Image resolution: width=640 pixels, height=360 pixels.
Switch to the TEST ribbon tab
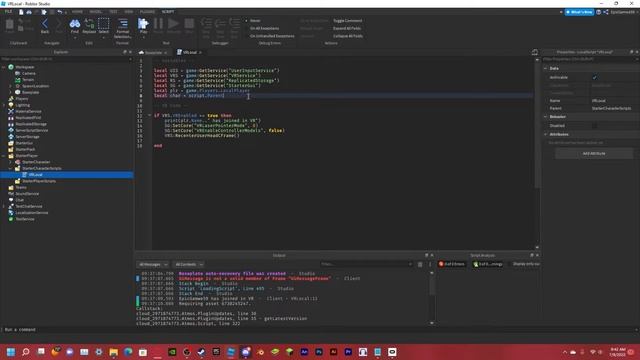click(x=113, y=12)
